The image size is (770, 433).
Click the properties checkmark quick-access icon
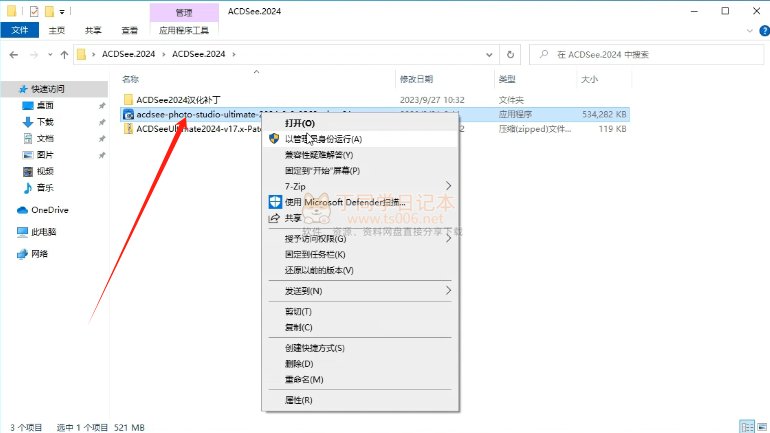tap(34, 11)
